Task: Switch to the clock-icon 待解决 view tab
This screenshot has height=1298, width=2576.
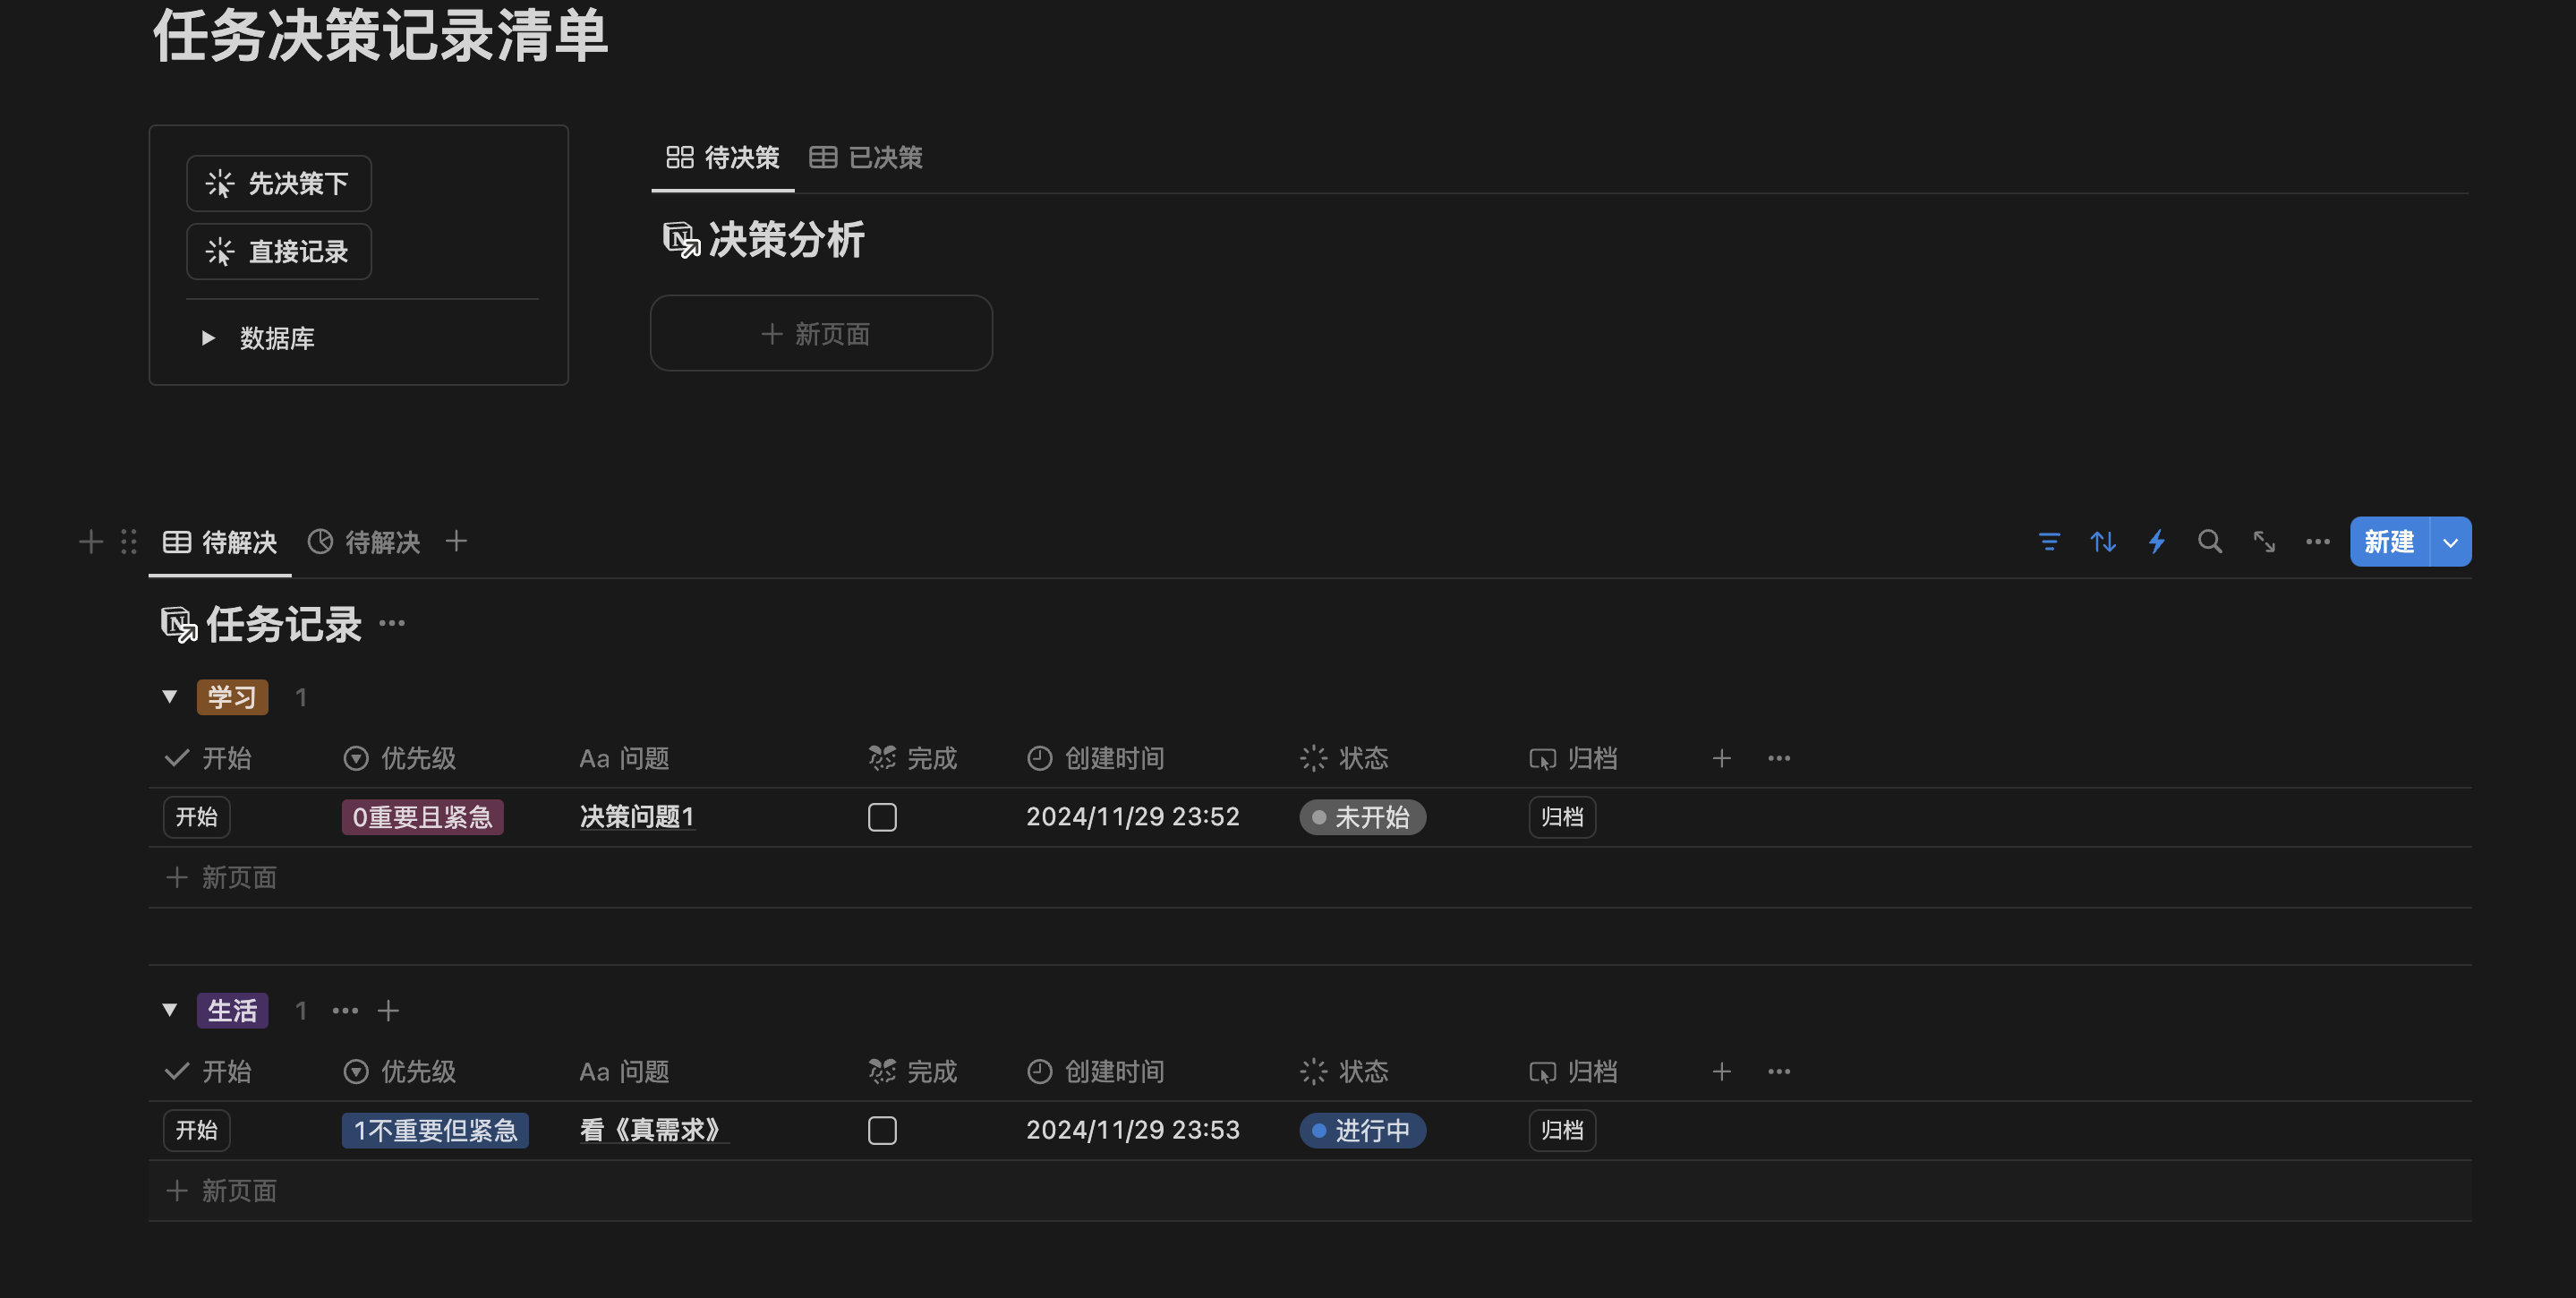Action: 364,542
